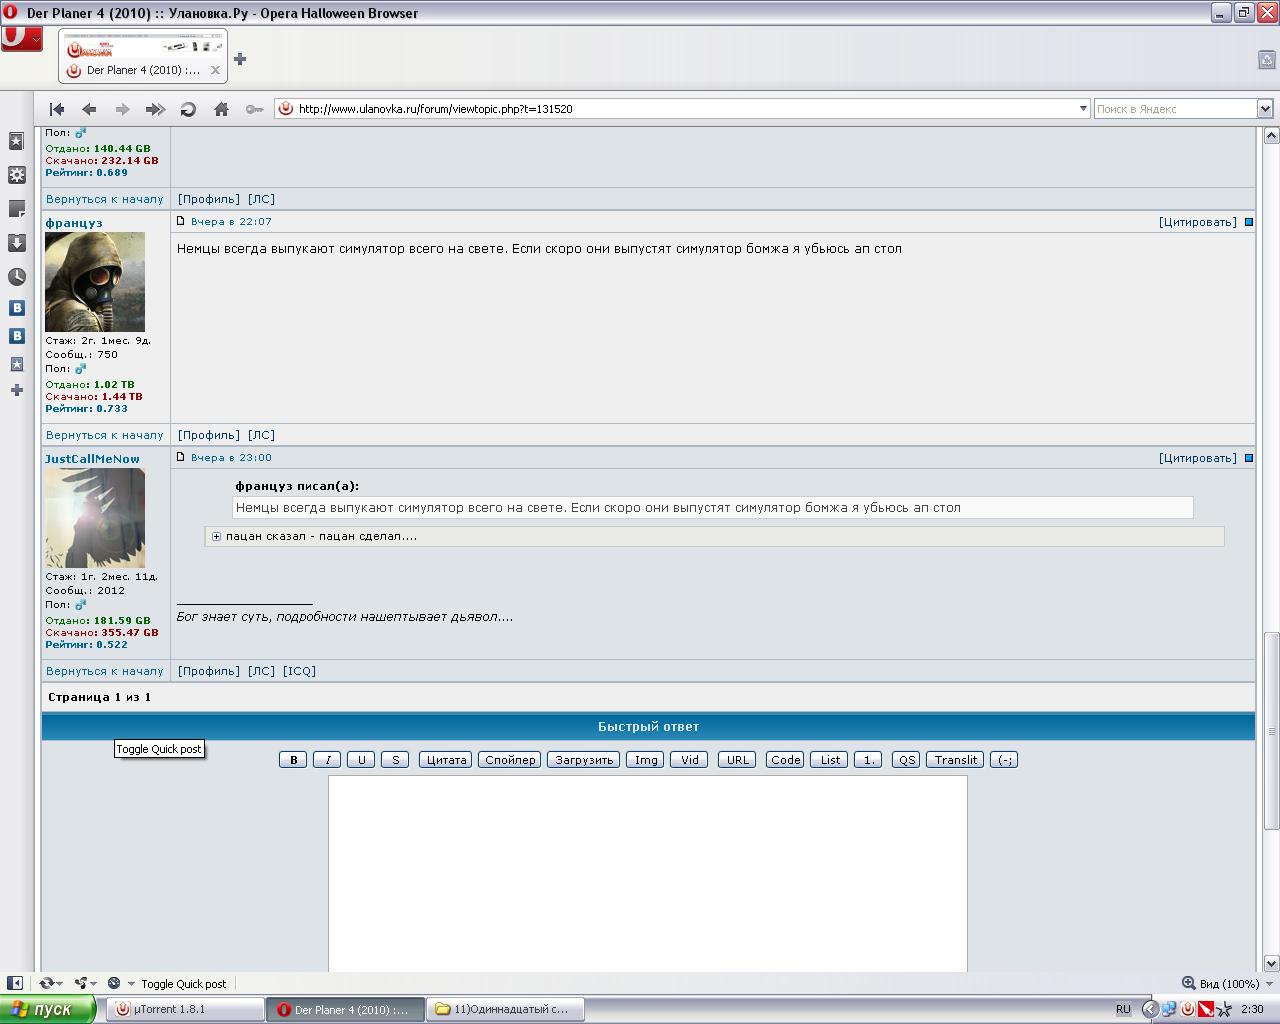Expand the 'пацан сказал' spoiler block

216,537
